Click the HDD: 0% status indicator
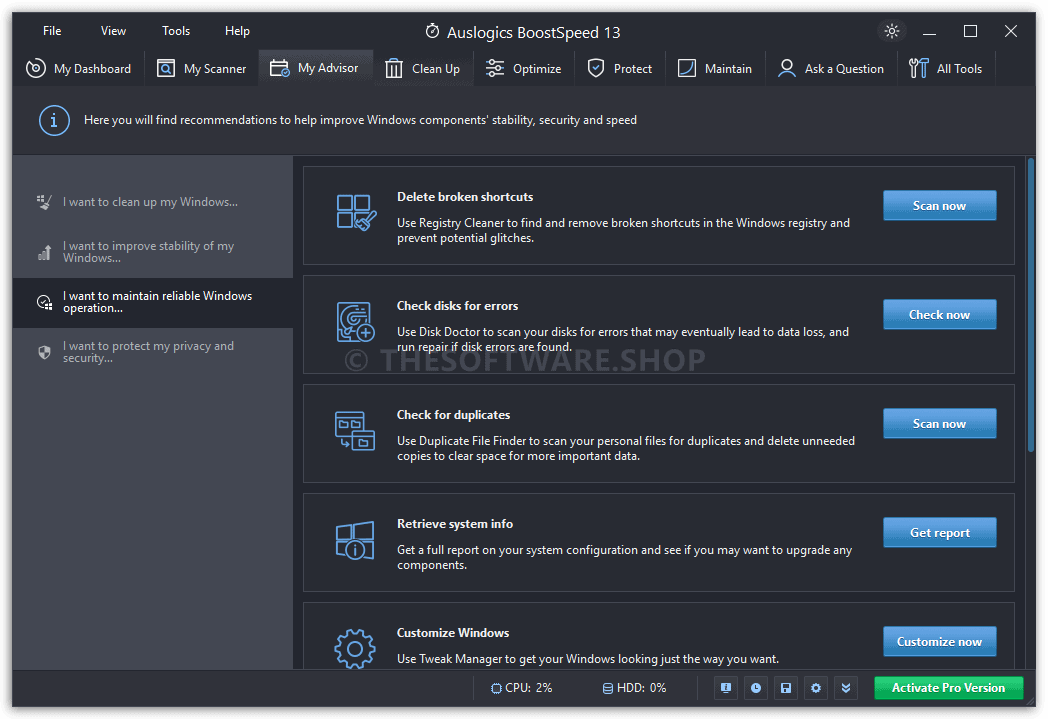Screen dimensions: 1048x719 (634, 688)
